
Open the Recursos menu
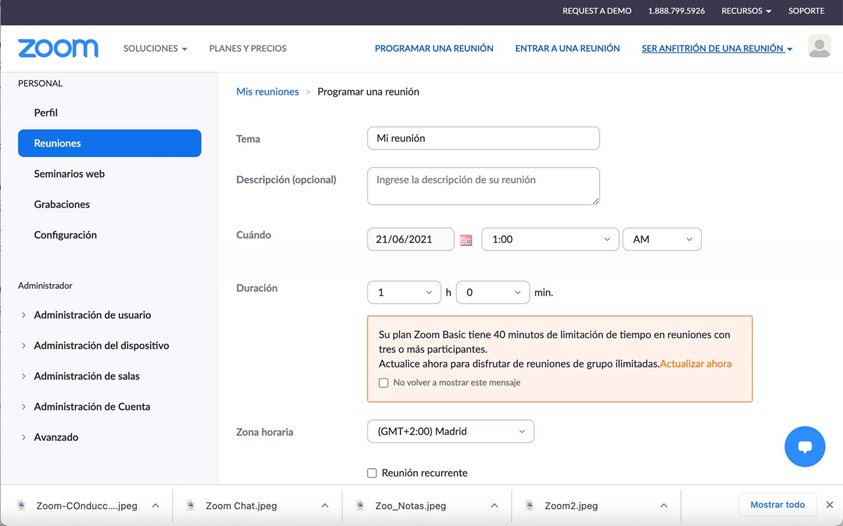click(x=746, y=11)
